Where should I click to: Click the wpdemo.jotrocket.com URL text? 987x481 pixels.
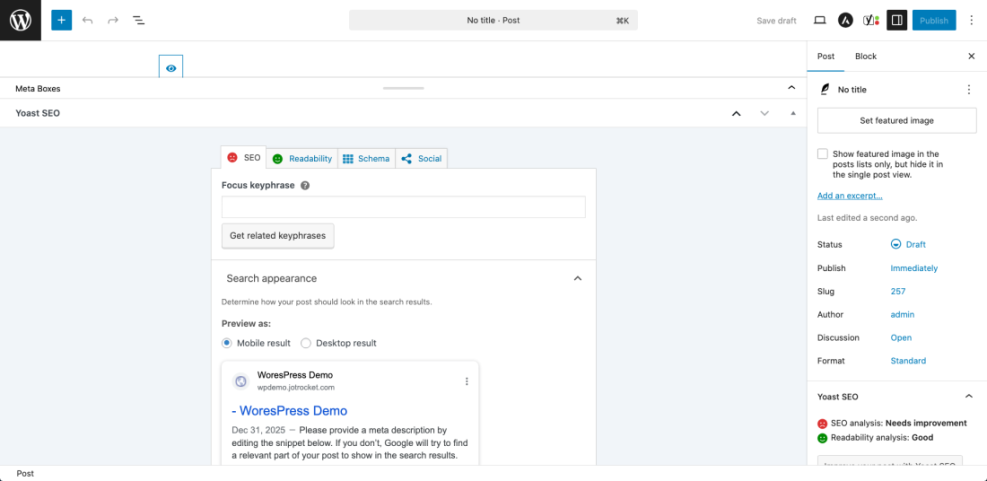pos(296,387)
